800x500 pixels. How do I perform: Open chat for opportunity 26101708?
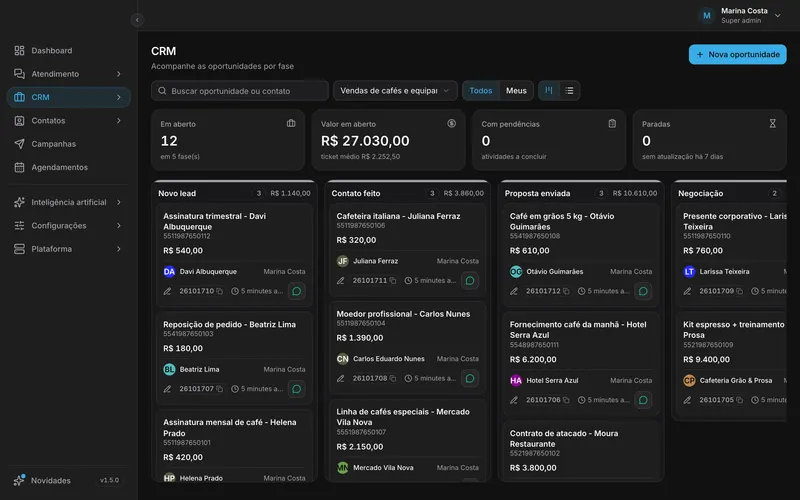click(470, 379)
